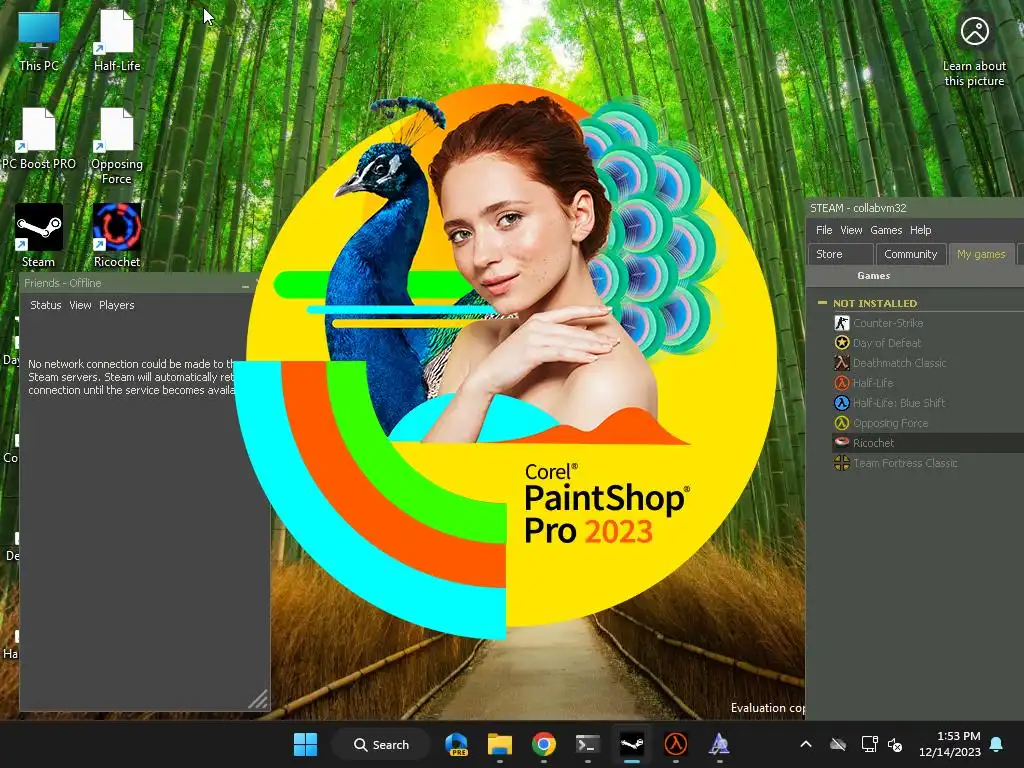Select Counter-Strike in the games list

[888, 323]
